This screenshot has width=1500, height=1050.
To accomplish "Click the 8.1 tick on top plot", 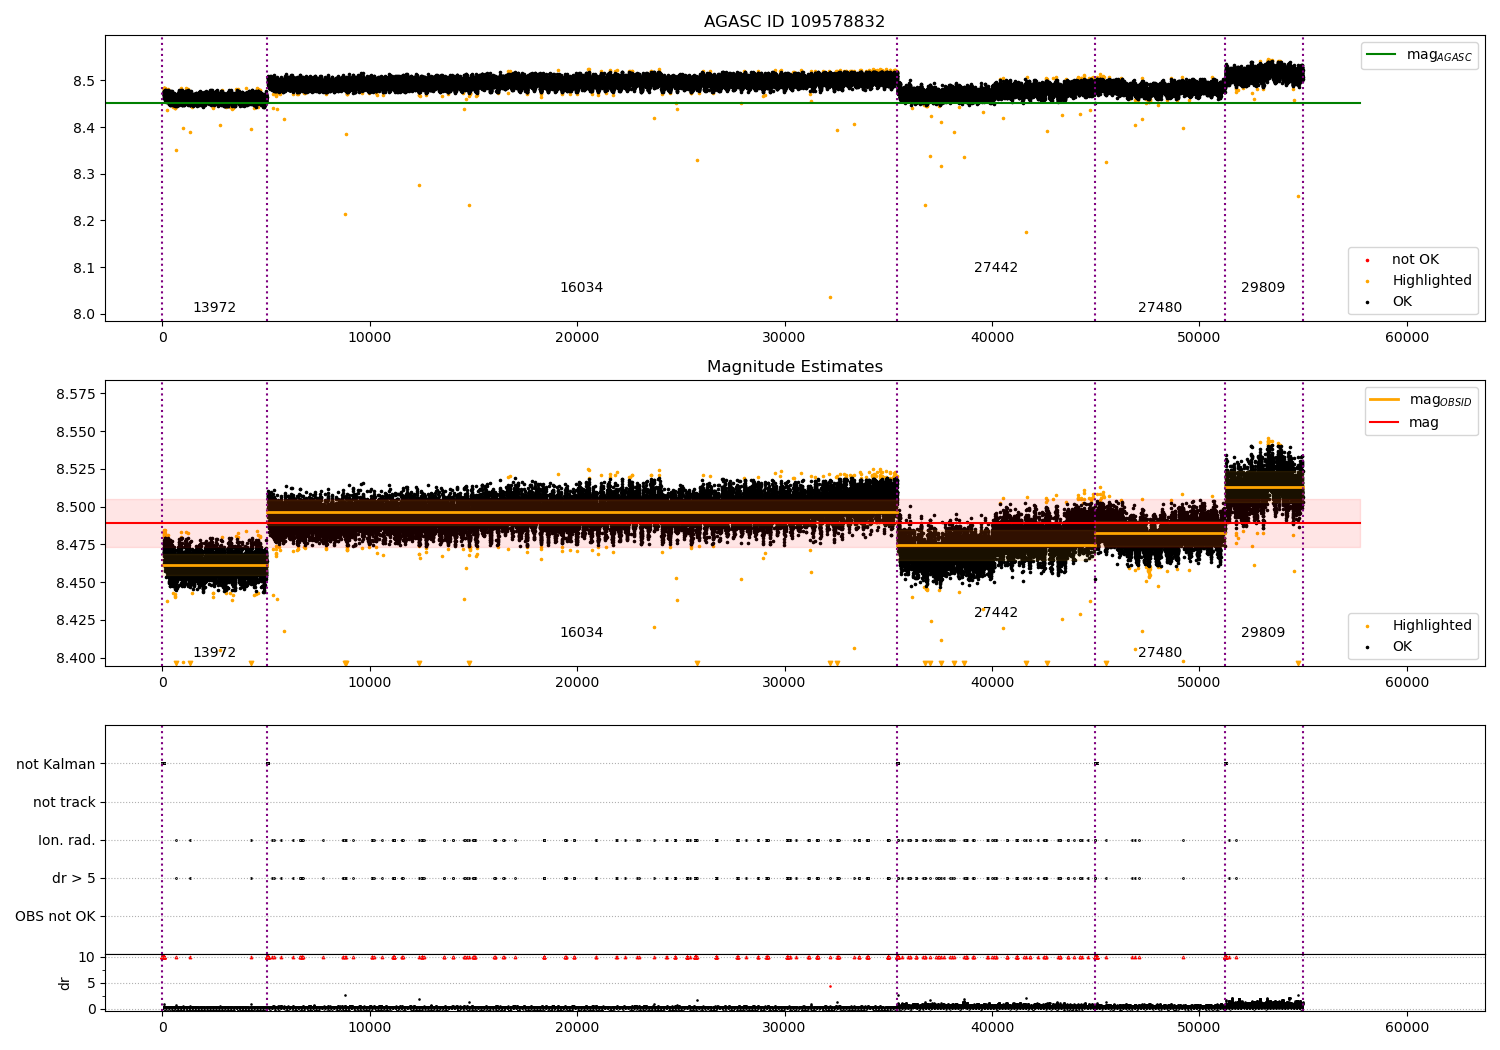I will 84,268.
